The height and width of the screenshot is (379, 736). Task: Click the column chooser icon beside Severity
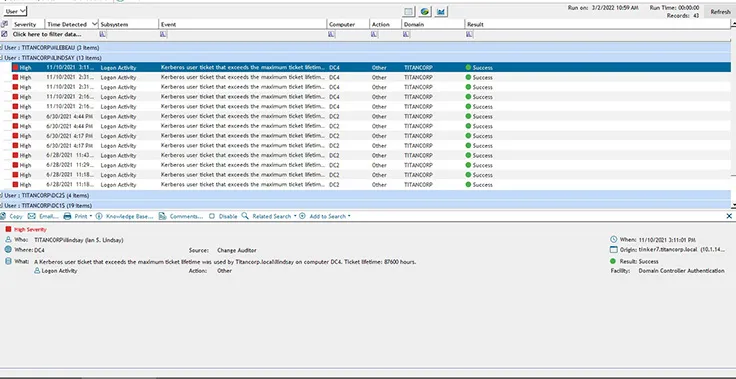(x=4, y=24)
